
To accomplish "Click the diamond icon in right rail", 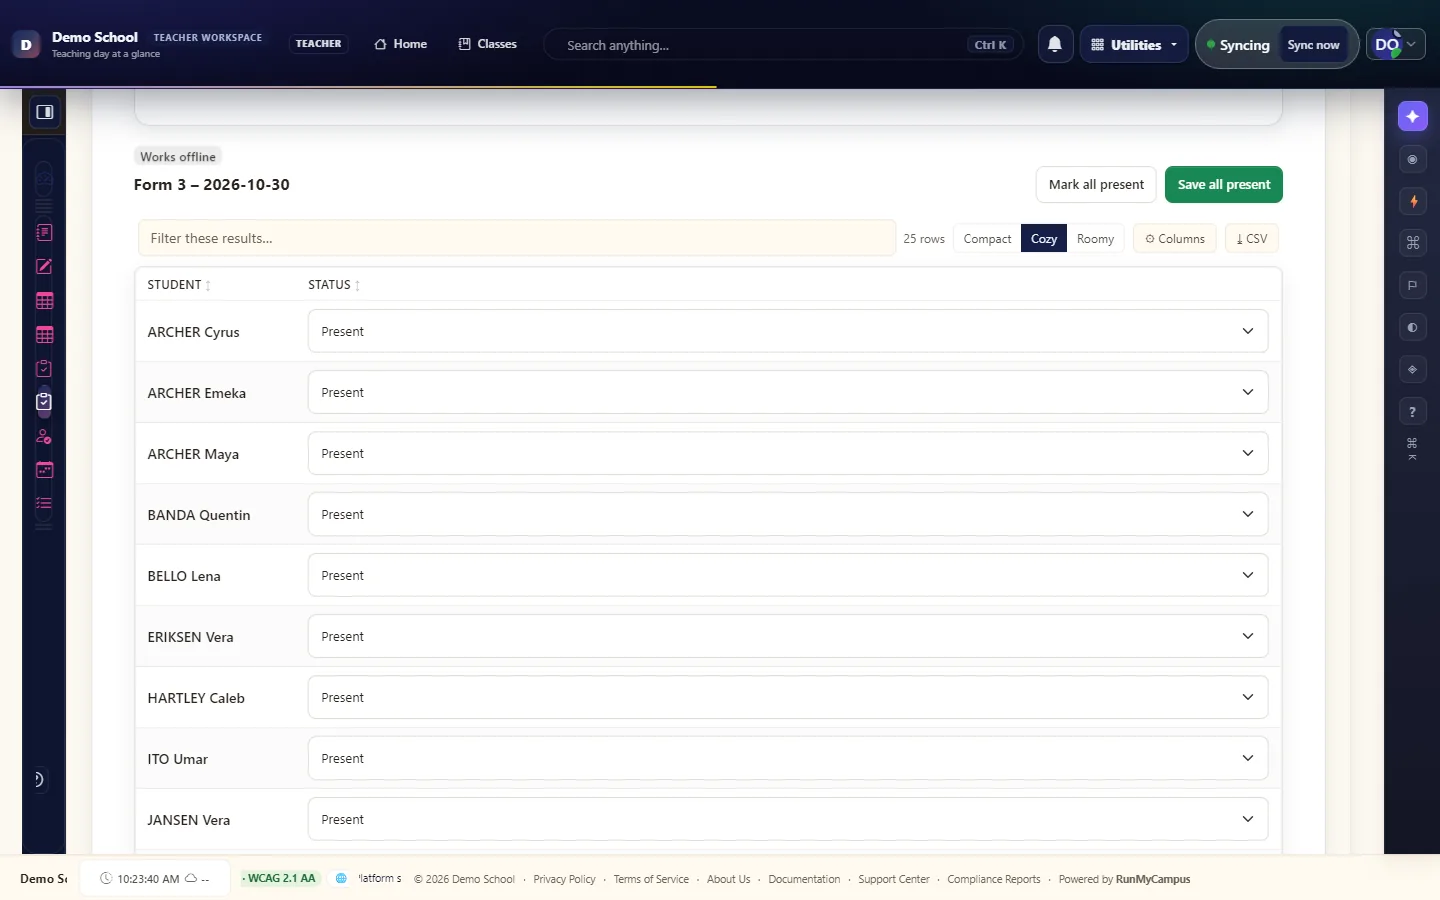I will [x=1412, y=369].
